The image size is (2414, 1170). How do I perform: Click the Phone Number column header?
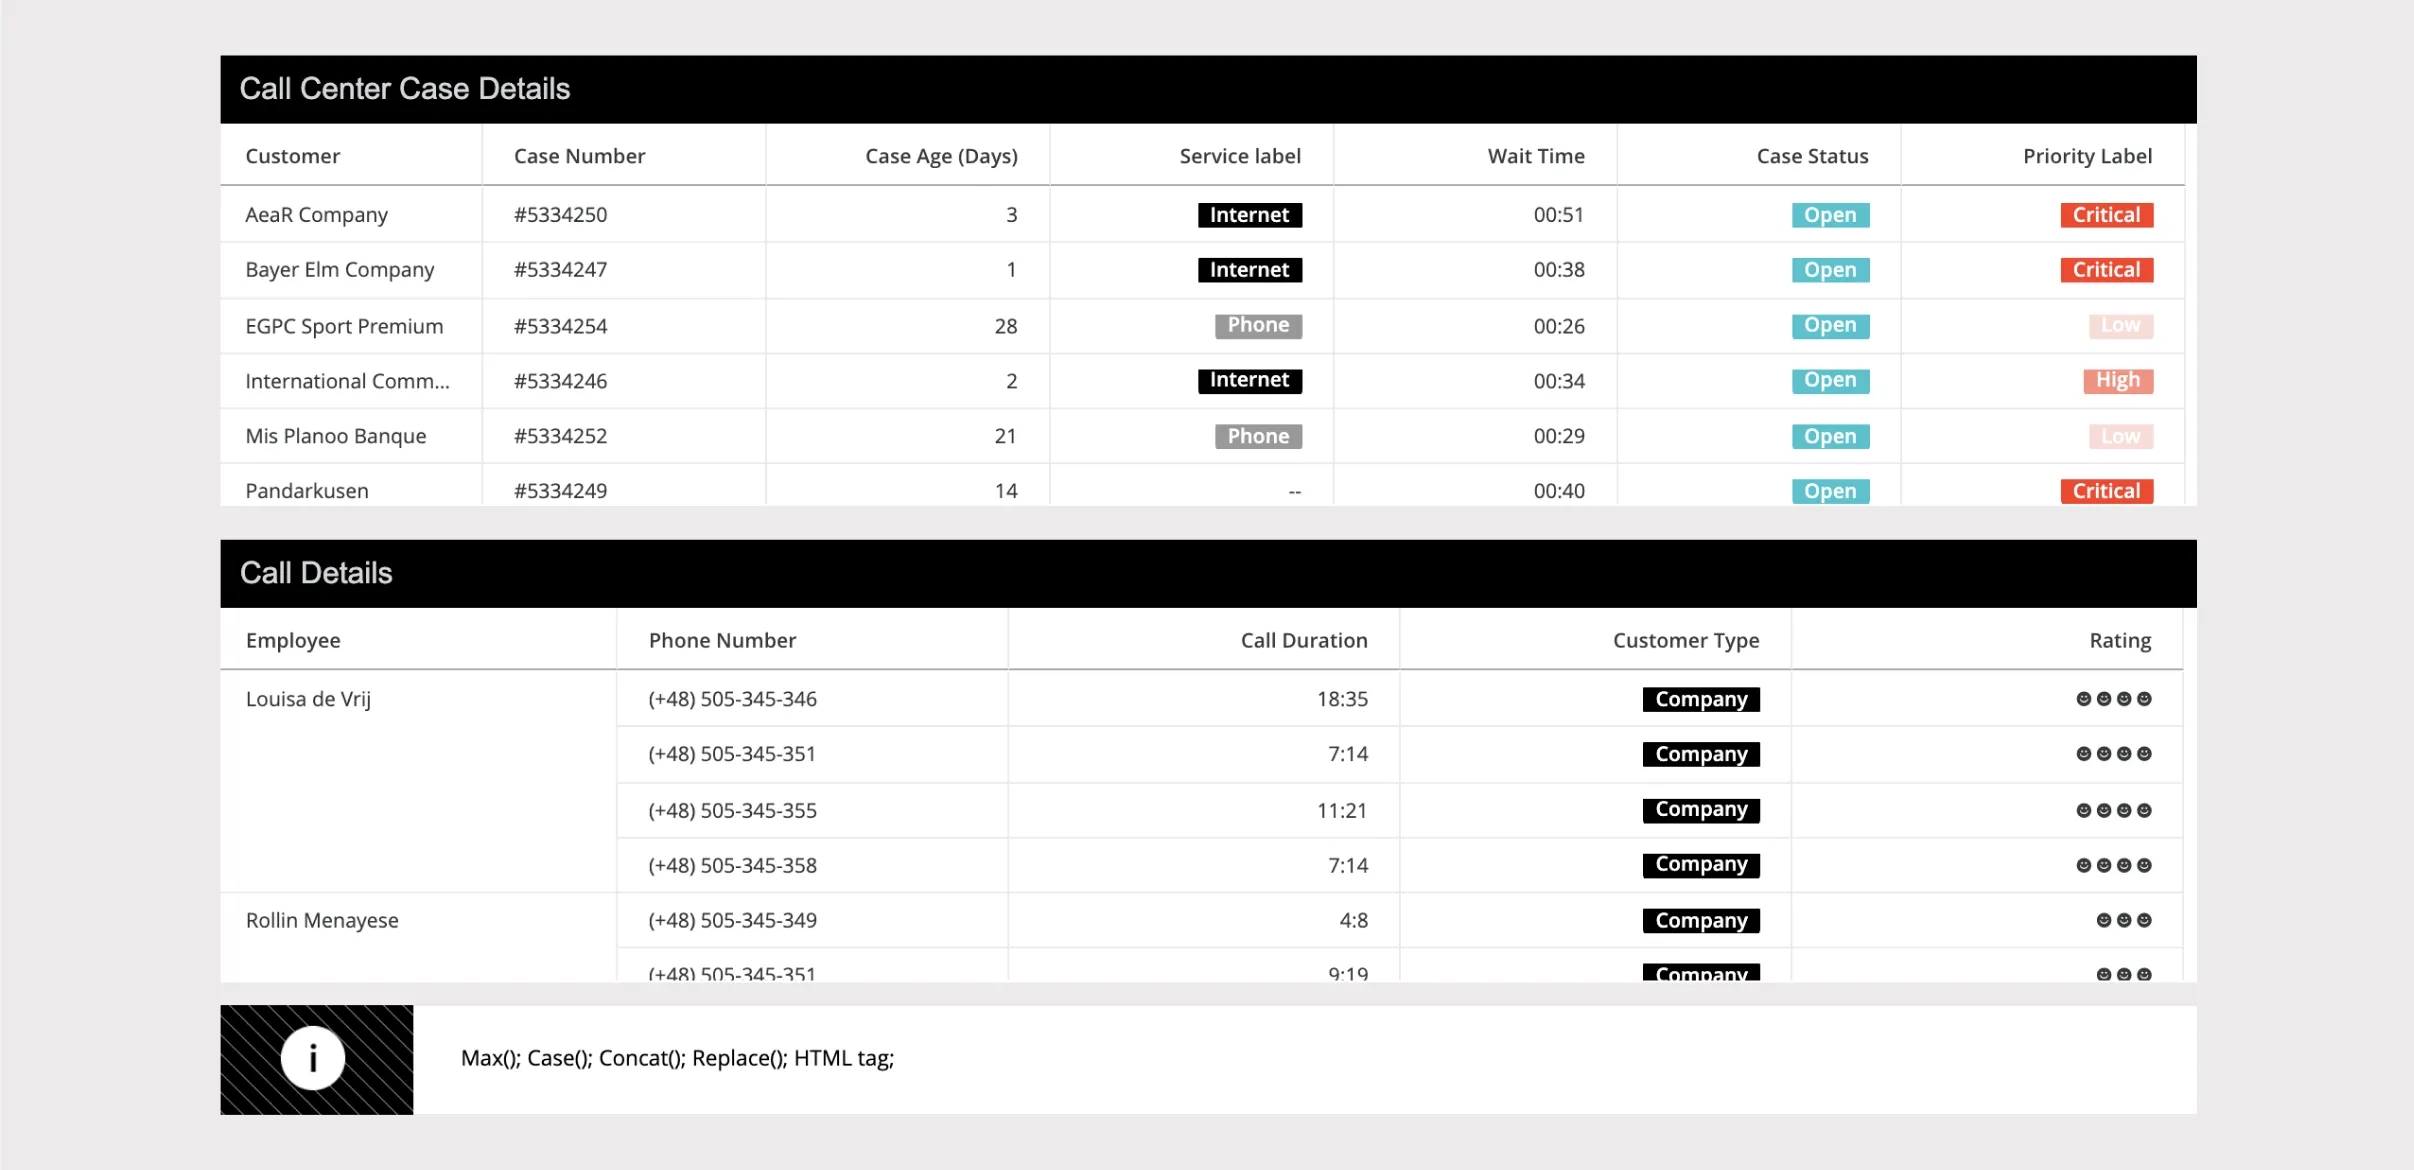722,640
